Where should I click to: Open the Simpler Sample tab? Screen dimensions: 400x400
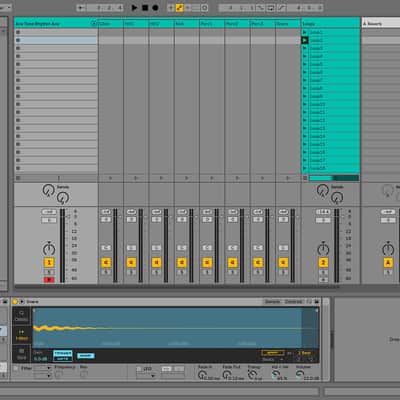coord(272,302)
